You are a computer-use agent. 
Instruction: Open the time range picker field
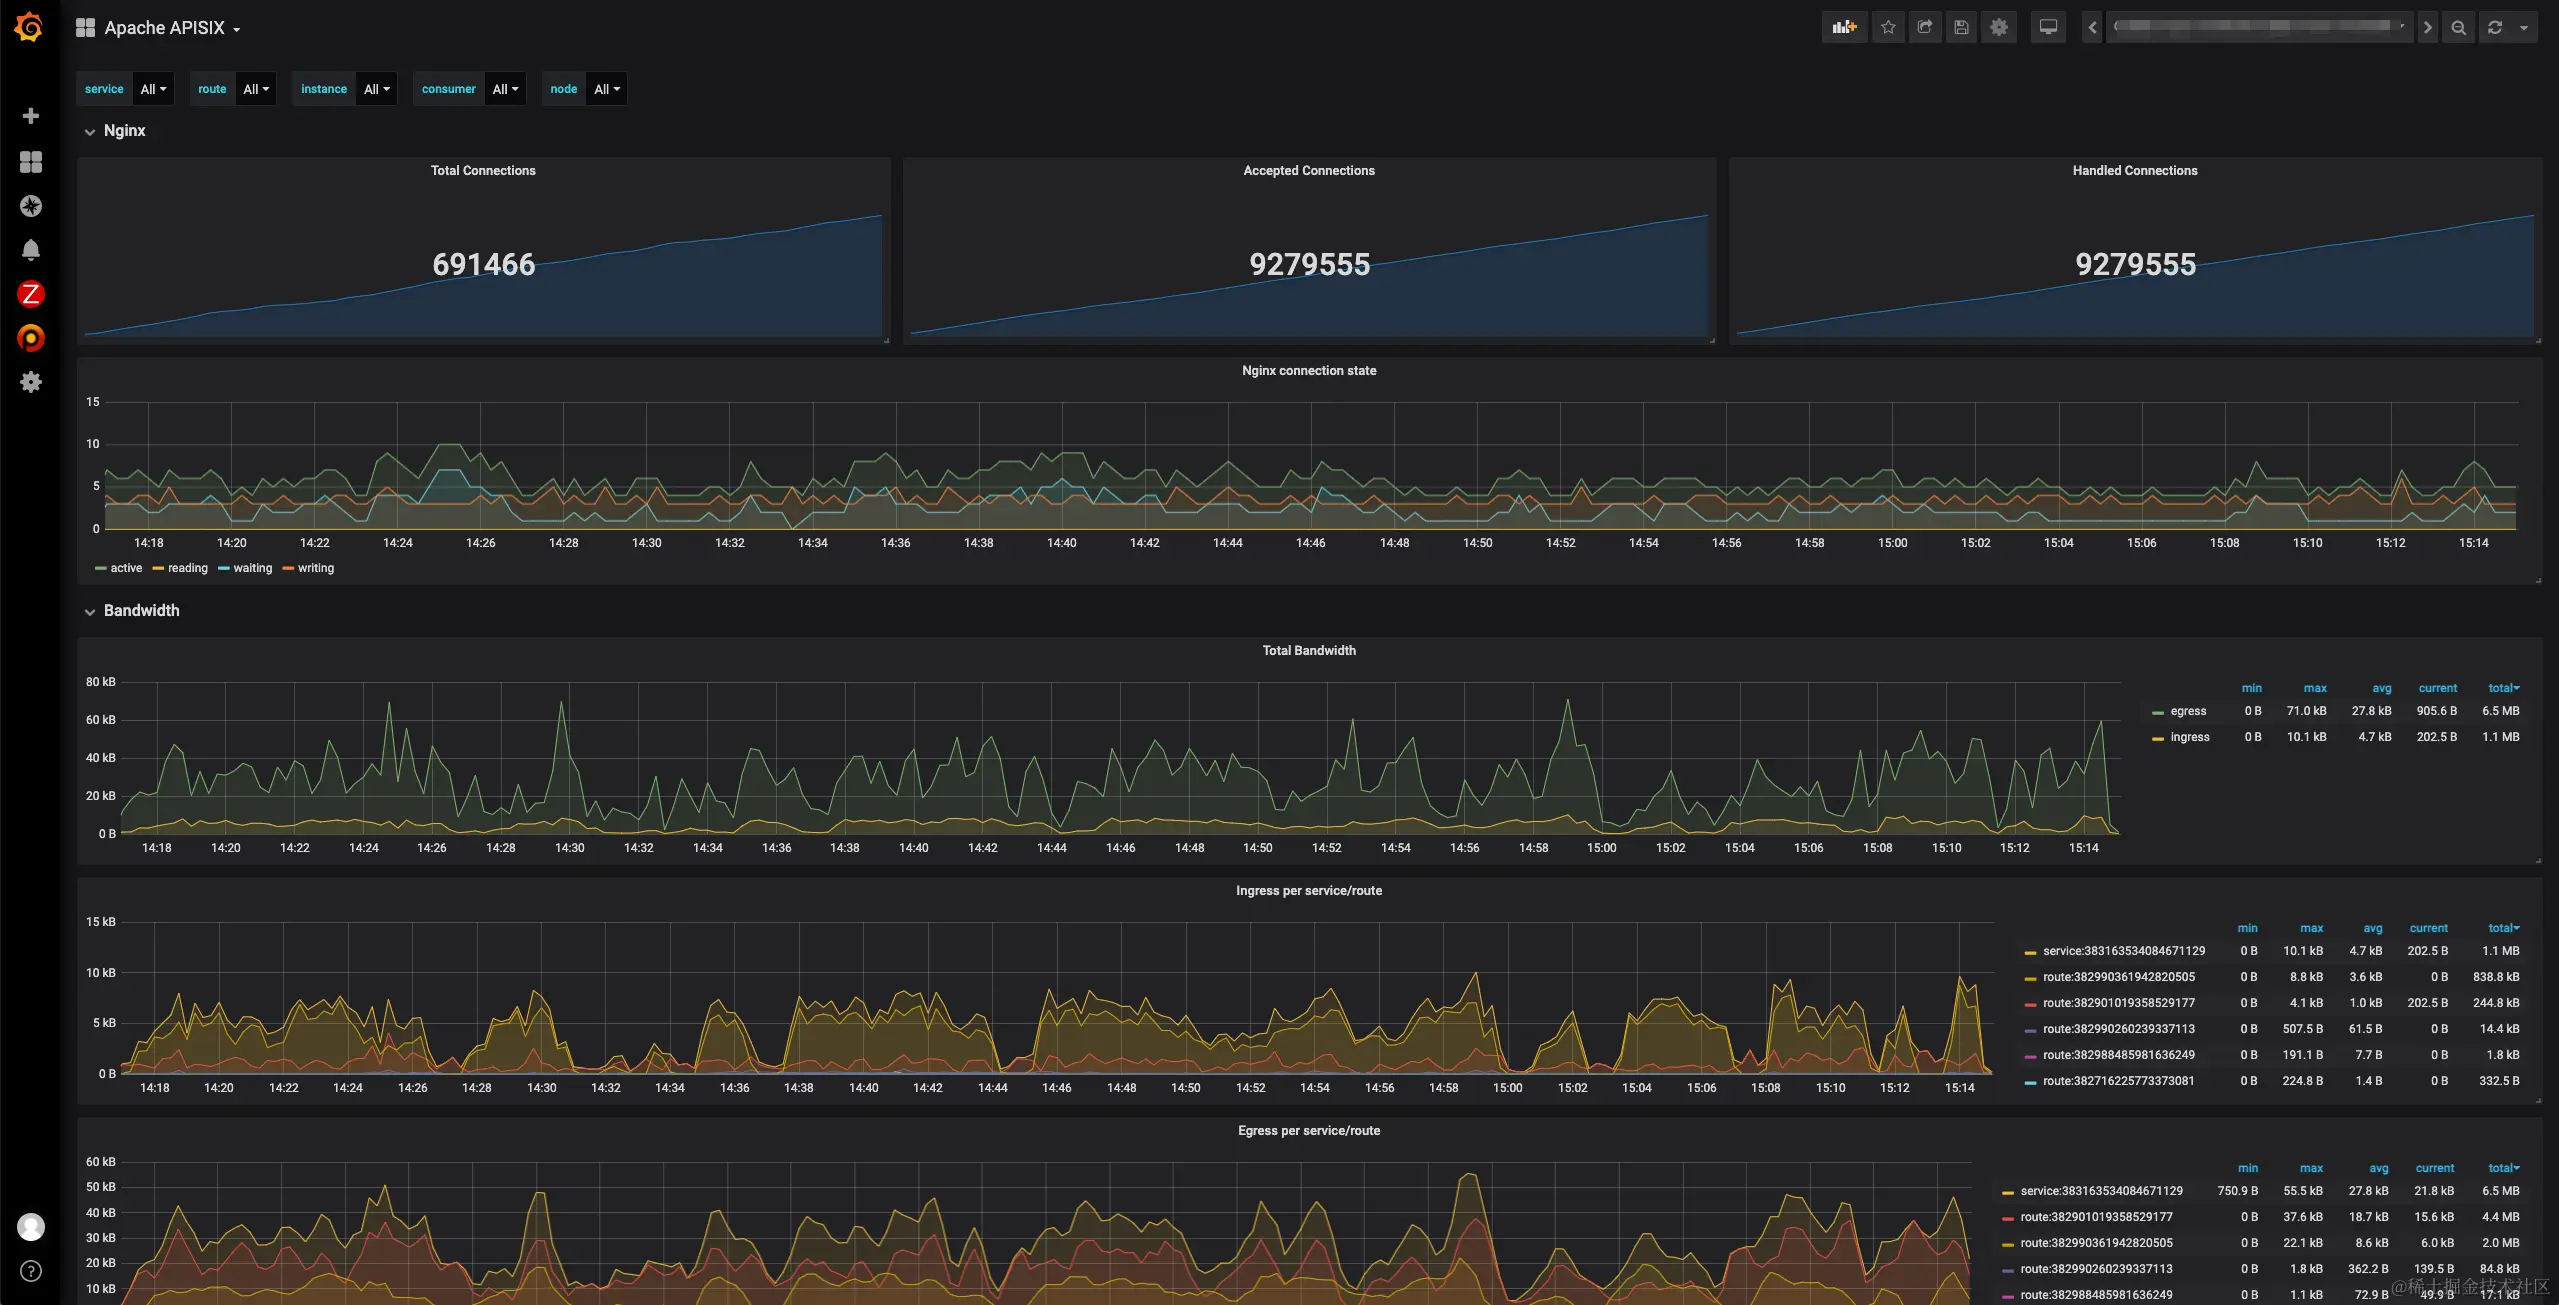(2258, 28)
